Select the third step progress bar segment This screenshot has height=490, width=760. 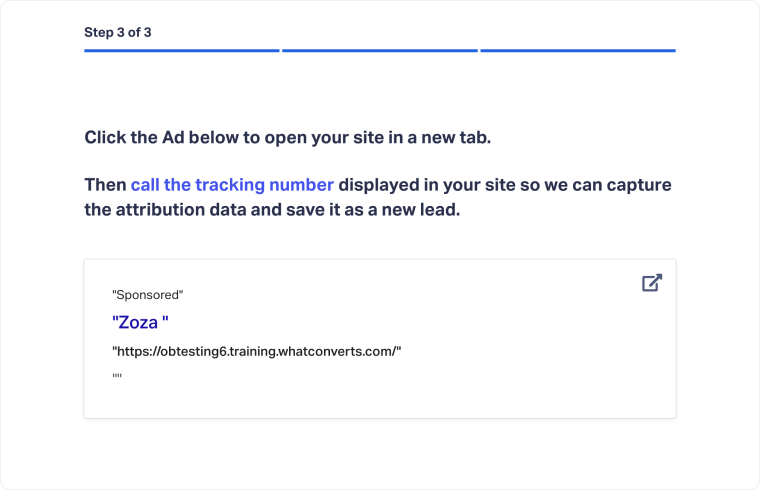(577, 50)
